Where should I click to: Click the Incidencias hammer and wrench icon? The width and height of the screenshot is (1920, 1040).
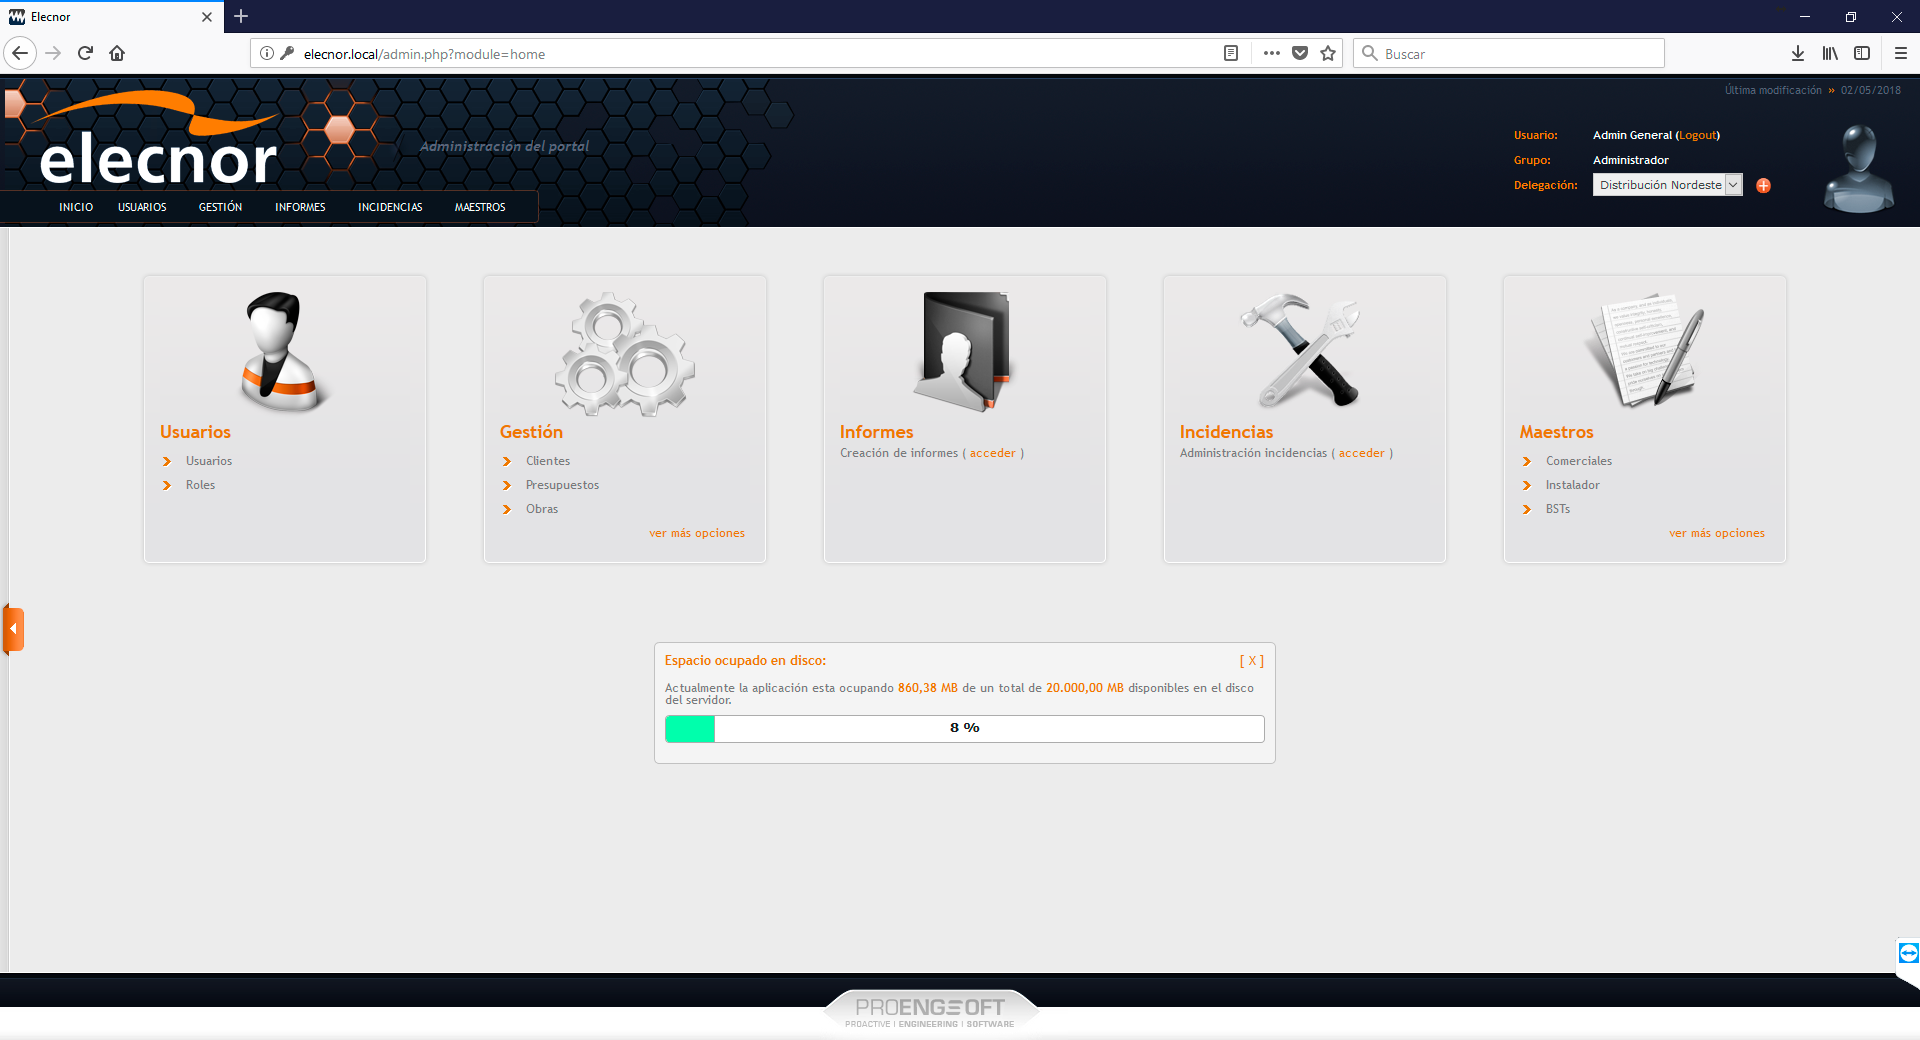pyautogui.click(x=1301, y=350)
